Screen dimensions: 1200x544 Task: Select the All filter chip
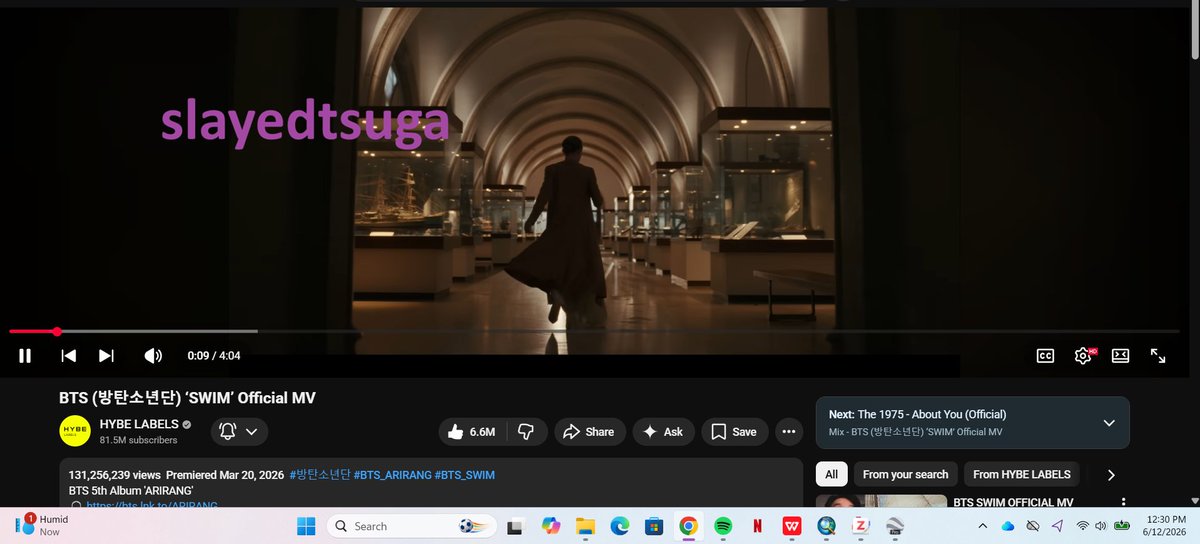click(831, 474)
